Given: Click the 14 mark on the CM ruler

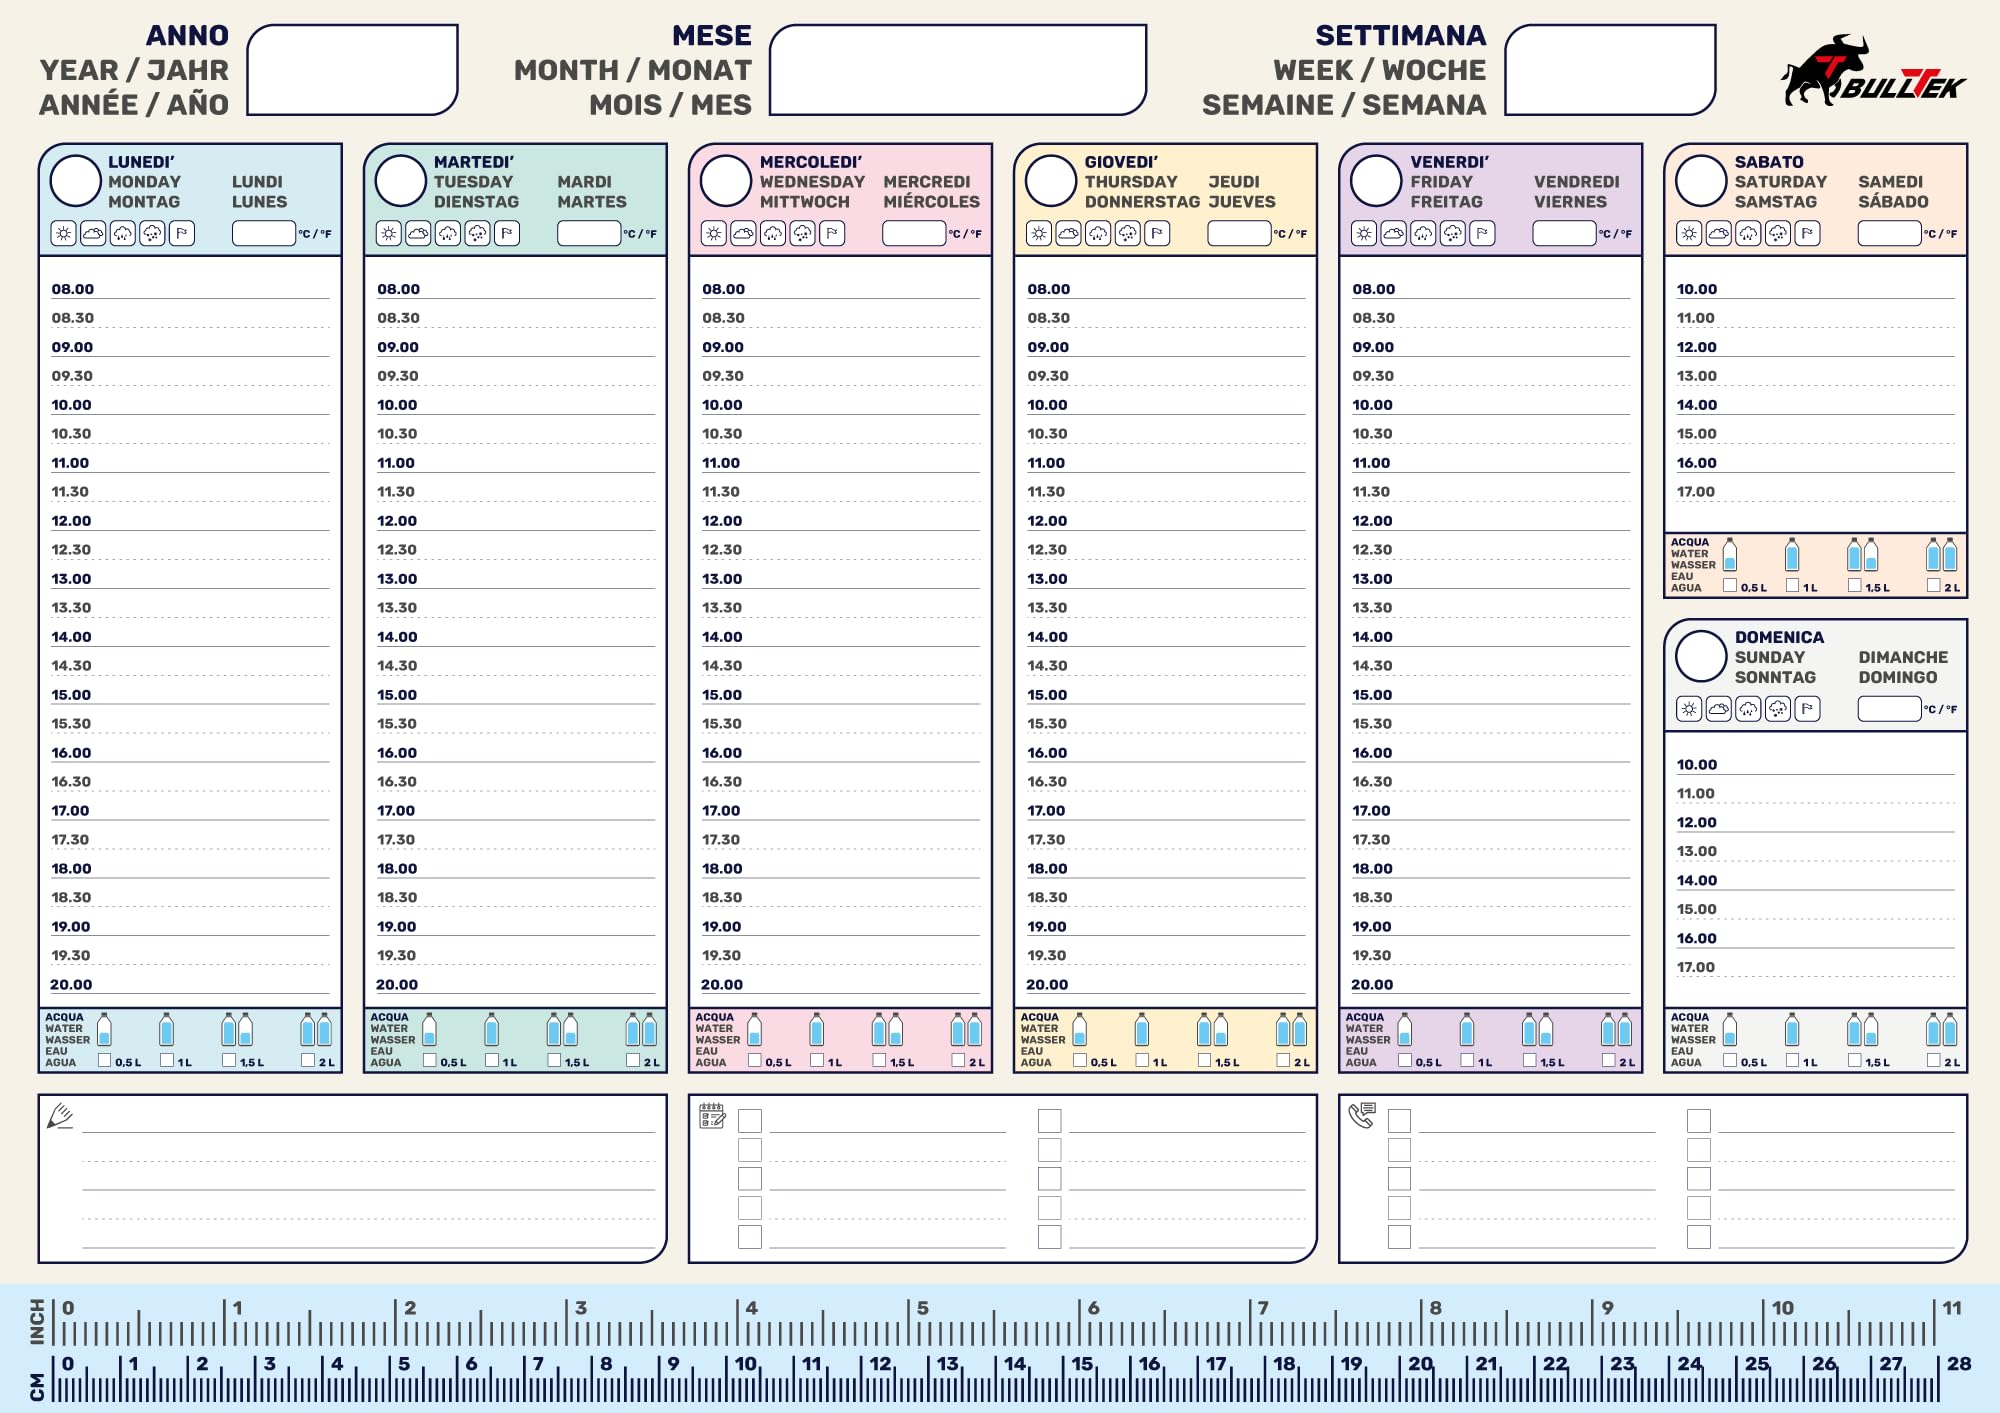Looking at the screenshot, I should pos(1015,1364).
